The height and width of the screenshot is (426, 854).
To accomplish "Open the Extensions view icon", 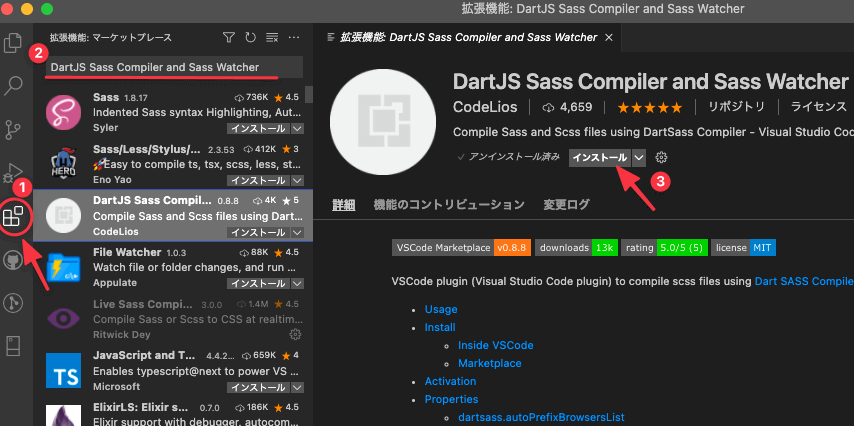I will (13, 216).
